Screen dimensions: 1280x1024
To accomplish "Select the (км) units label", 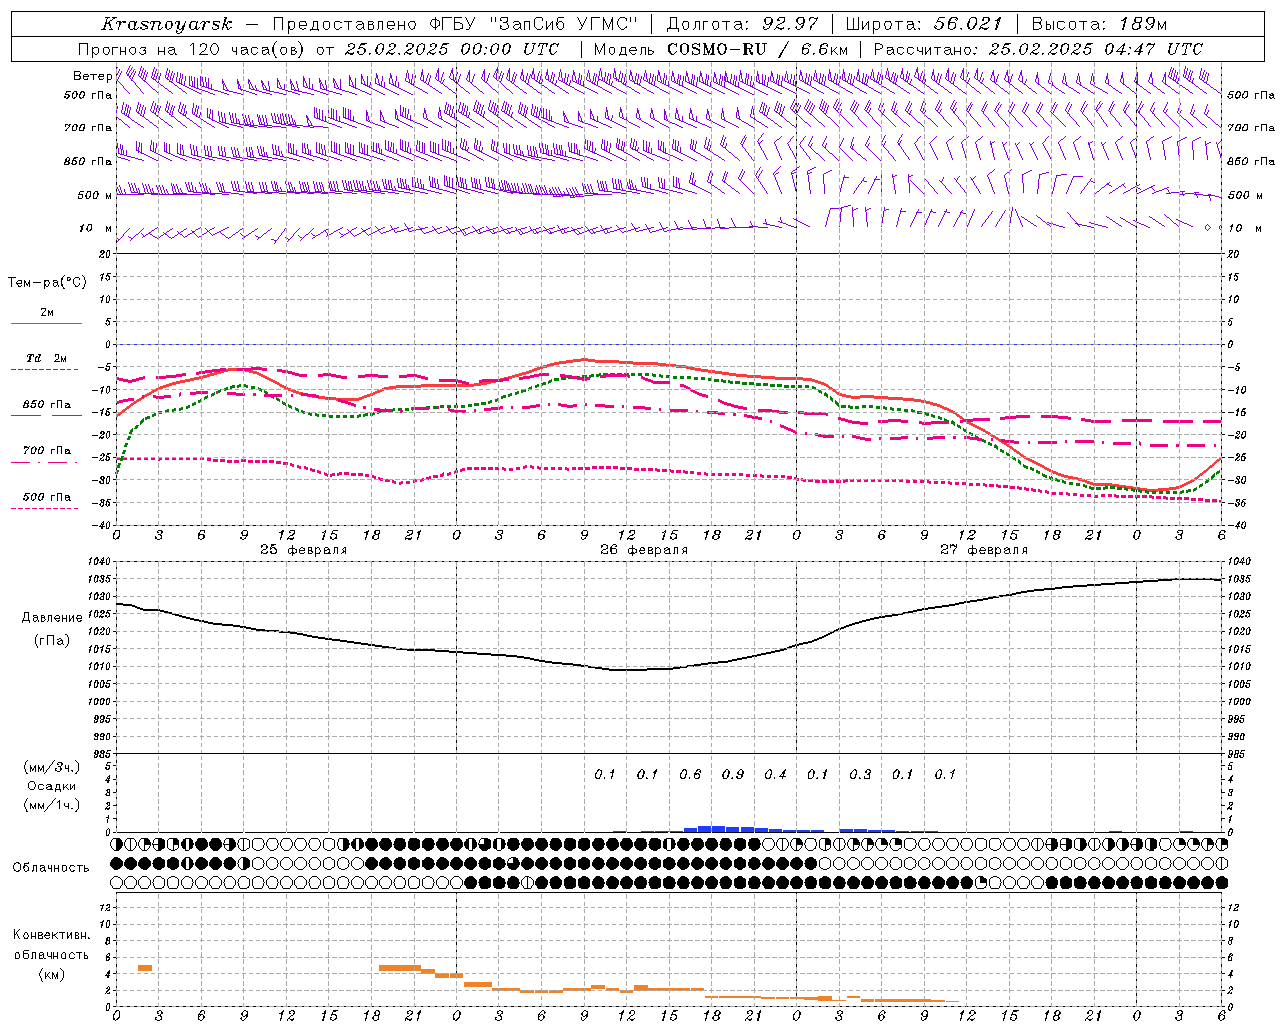I will (51, 974).
